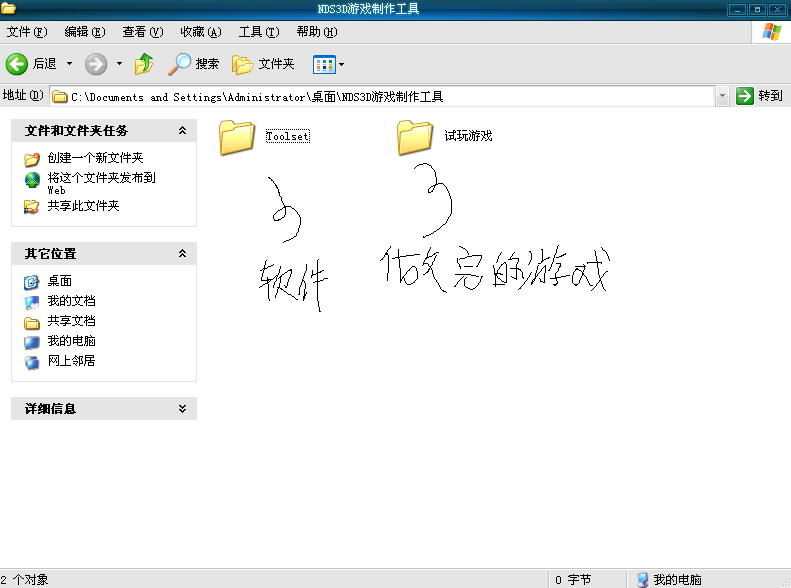
Task: Click the Toolset folder name
Action: 288,136
